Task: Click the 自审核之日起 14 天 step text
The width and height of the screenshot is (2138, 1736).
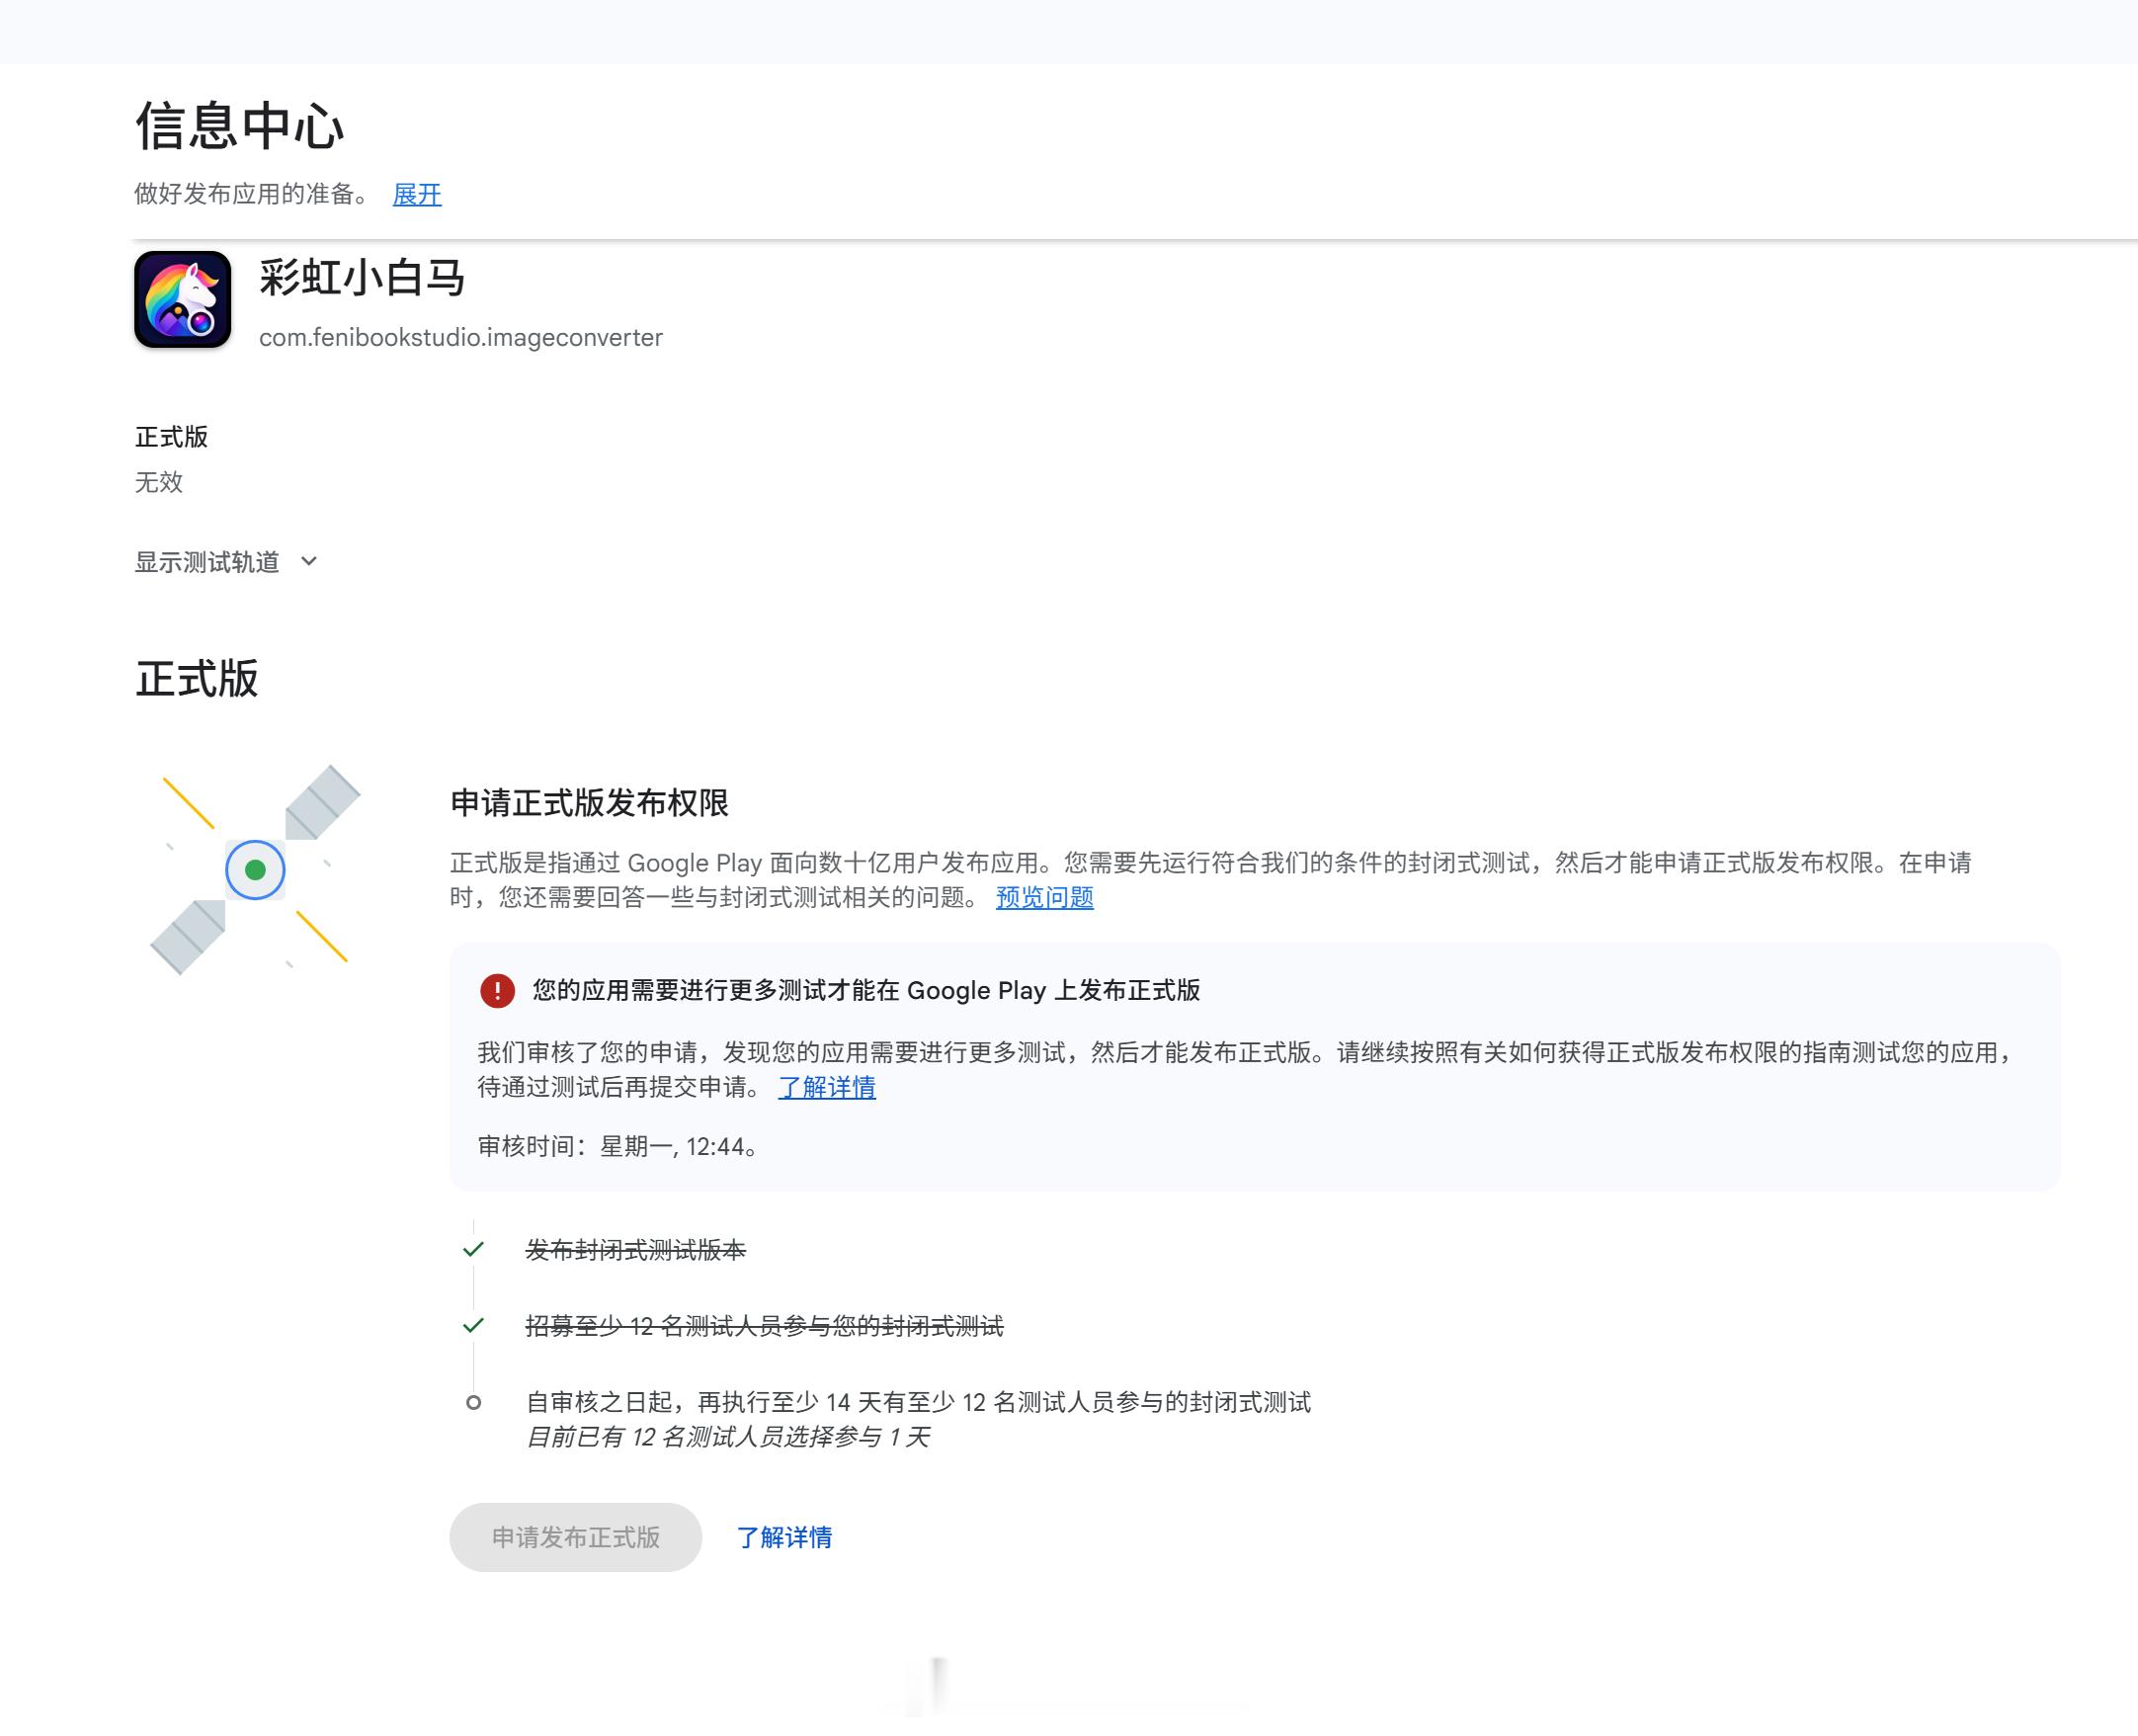Action: coord(918,1402)
